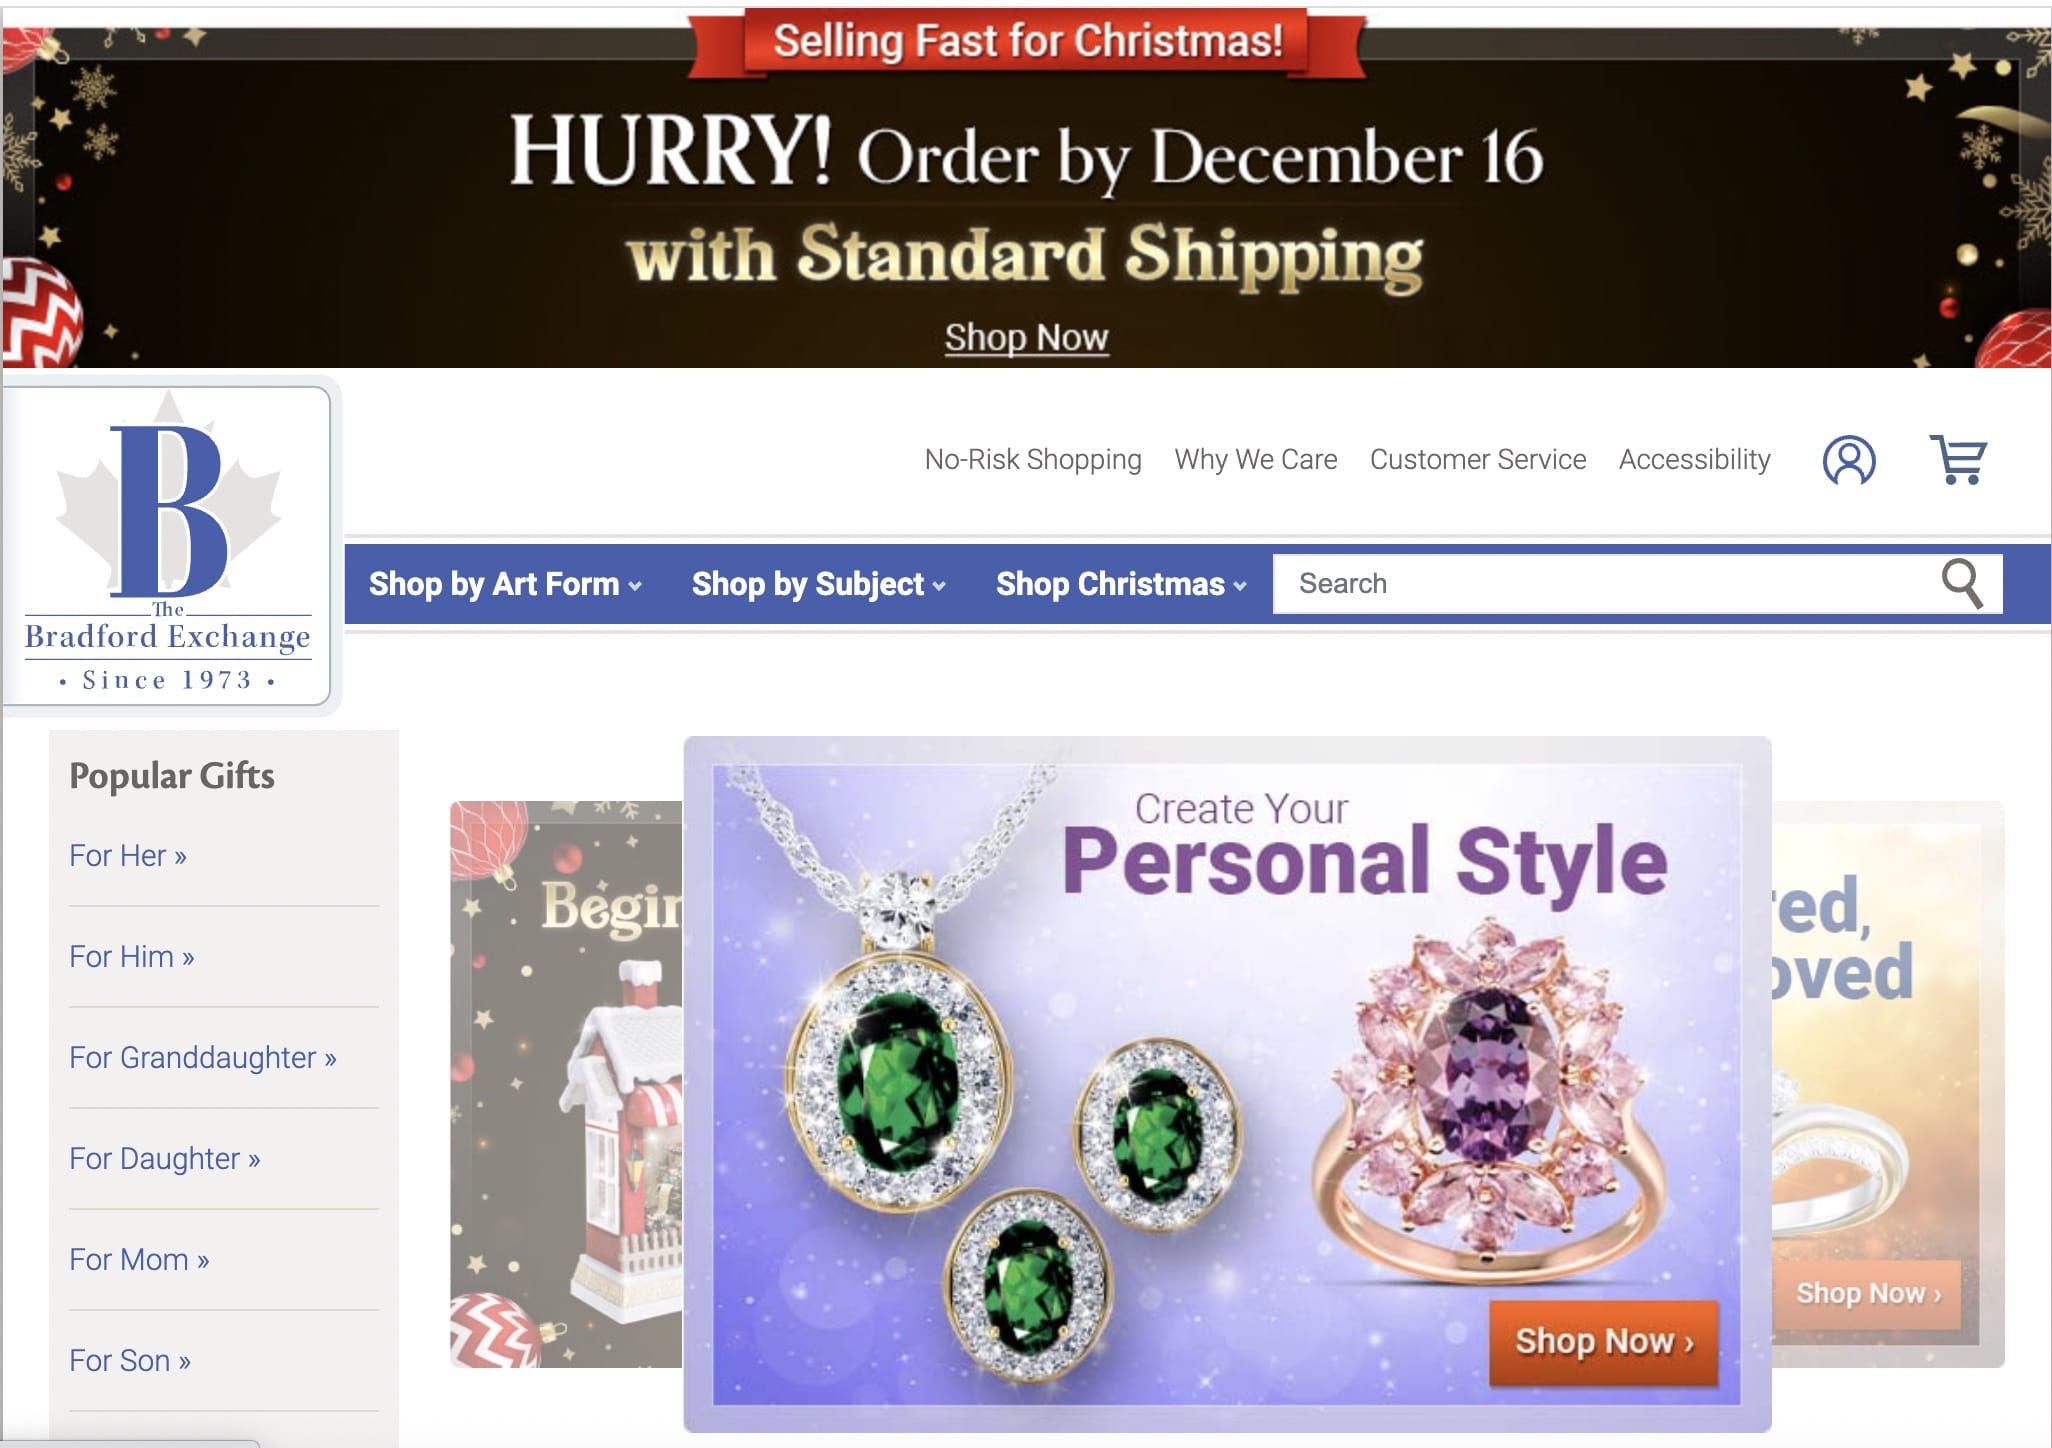The height and width of the screenshot is (1448, 2052).
Task: Show the previous Christmas village carousel slide
Action: tap(566, 1084)
